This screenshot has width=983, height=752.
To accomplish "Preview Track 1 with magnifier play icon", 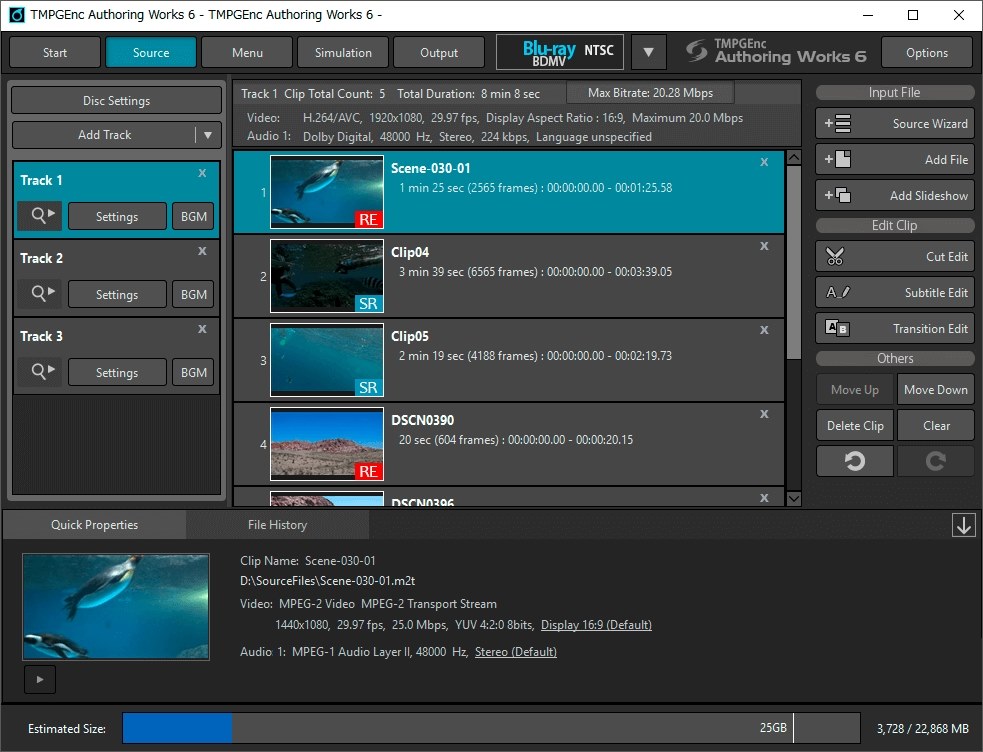I will pos(40,216).
